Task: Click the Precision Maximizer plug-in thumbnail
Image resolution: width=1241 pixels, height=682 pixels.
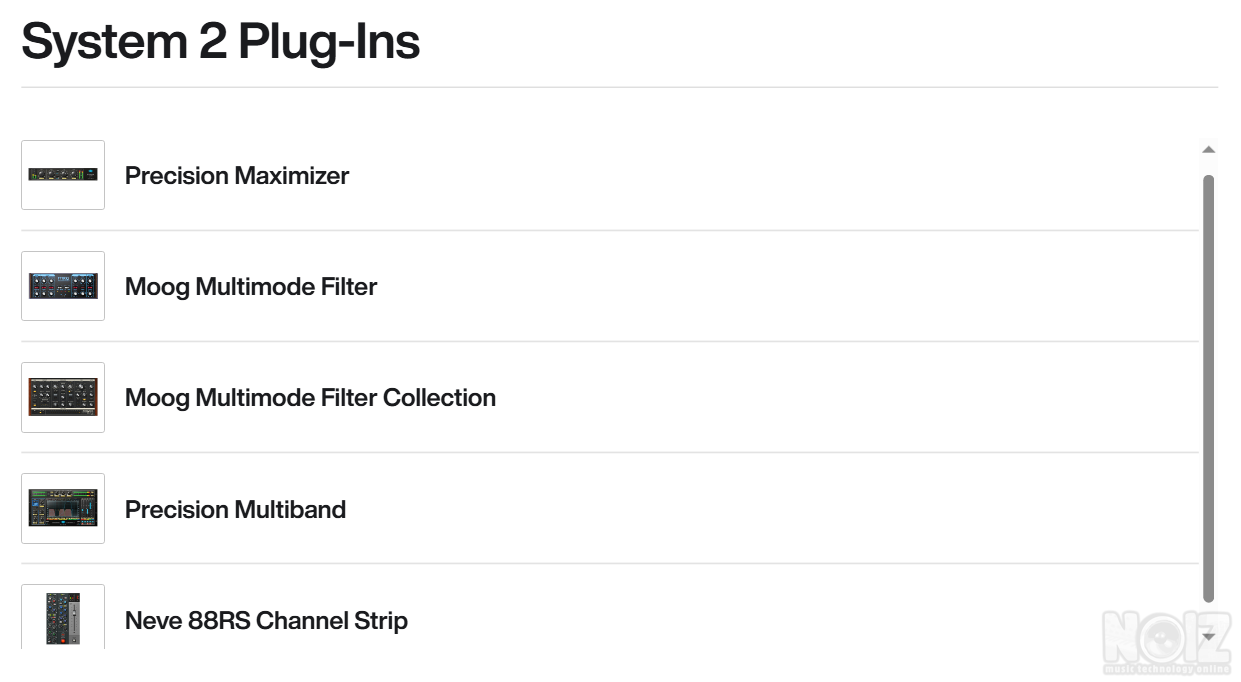Action: point(63,175)
